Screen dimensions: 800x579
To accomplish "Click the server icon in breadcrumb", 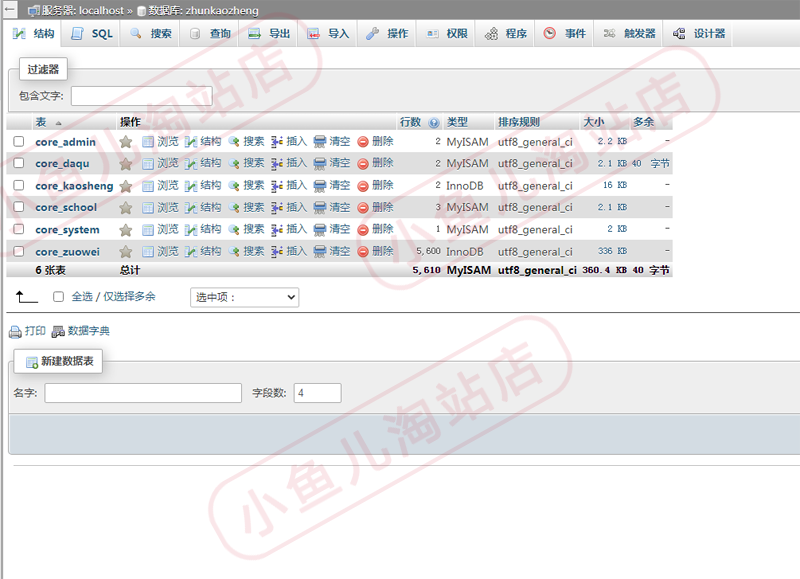I will pyautogui.click(x=33, y=11).
